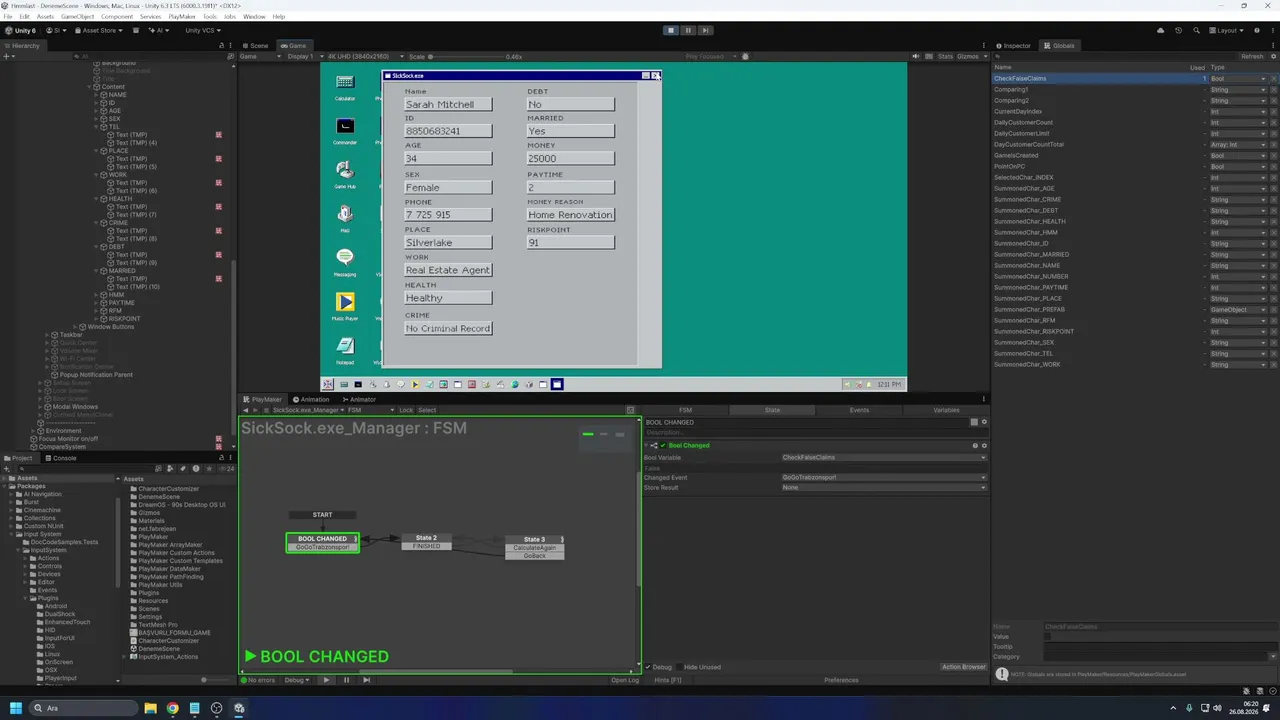Click the Select button in PlayMaker toolbar
Image resolution: width=1280 pixels, height=720 pixels.
click(427, 410)
